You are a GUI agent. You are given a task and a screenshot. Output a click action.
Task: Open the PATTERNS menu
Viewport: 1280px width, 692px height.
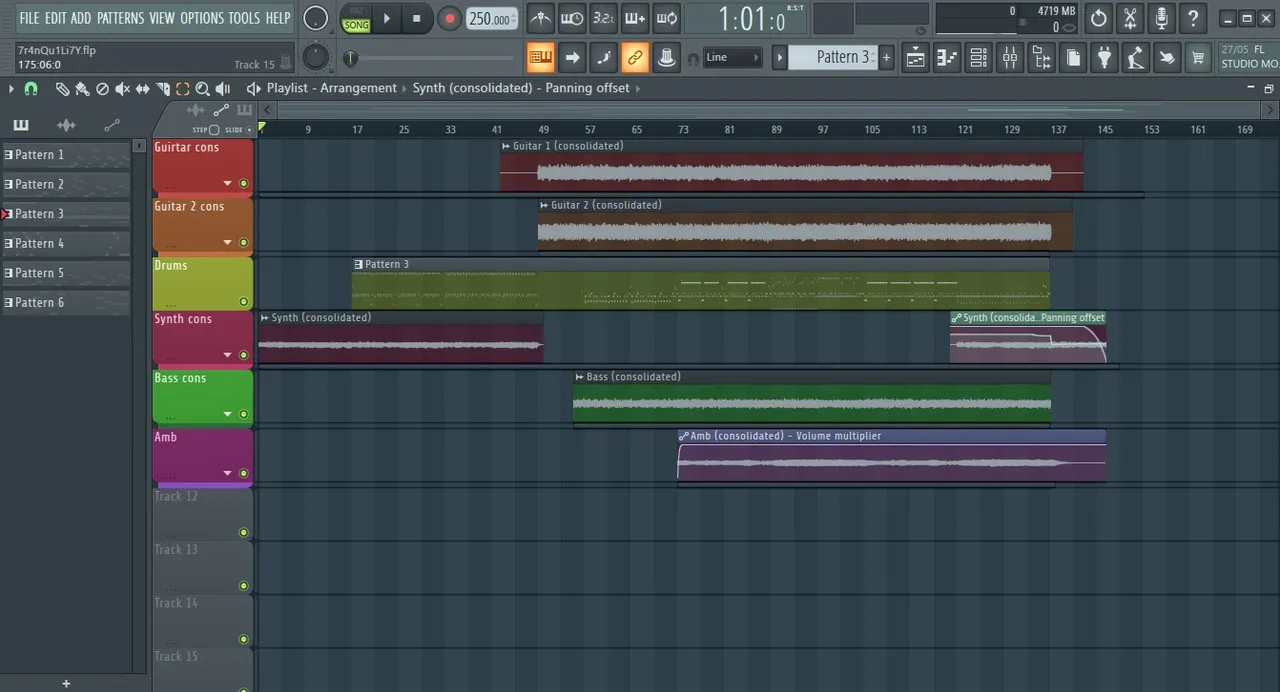pos(120,18)
